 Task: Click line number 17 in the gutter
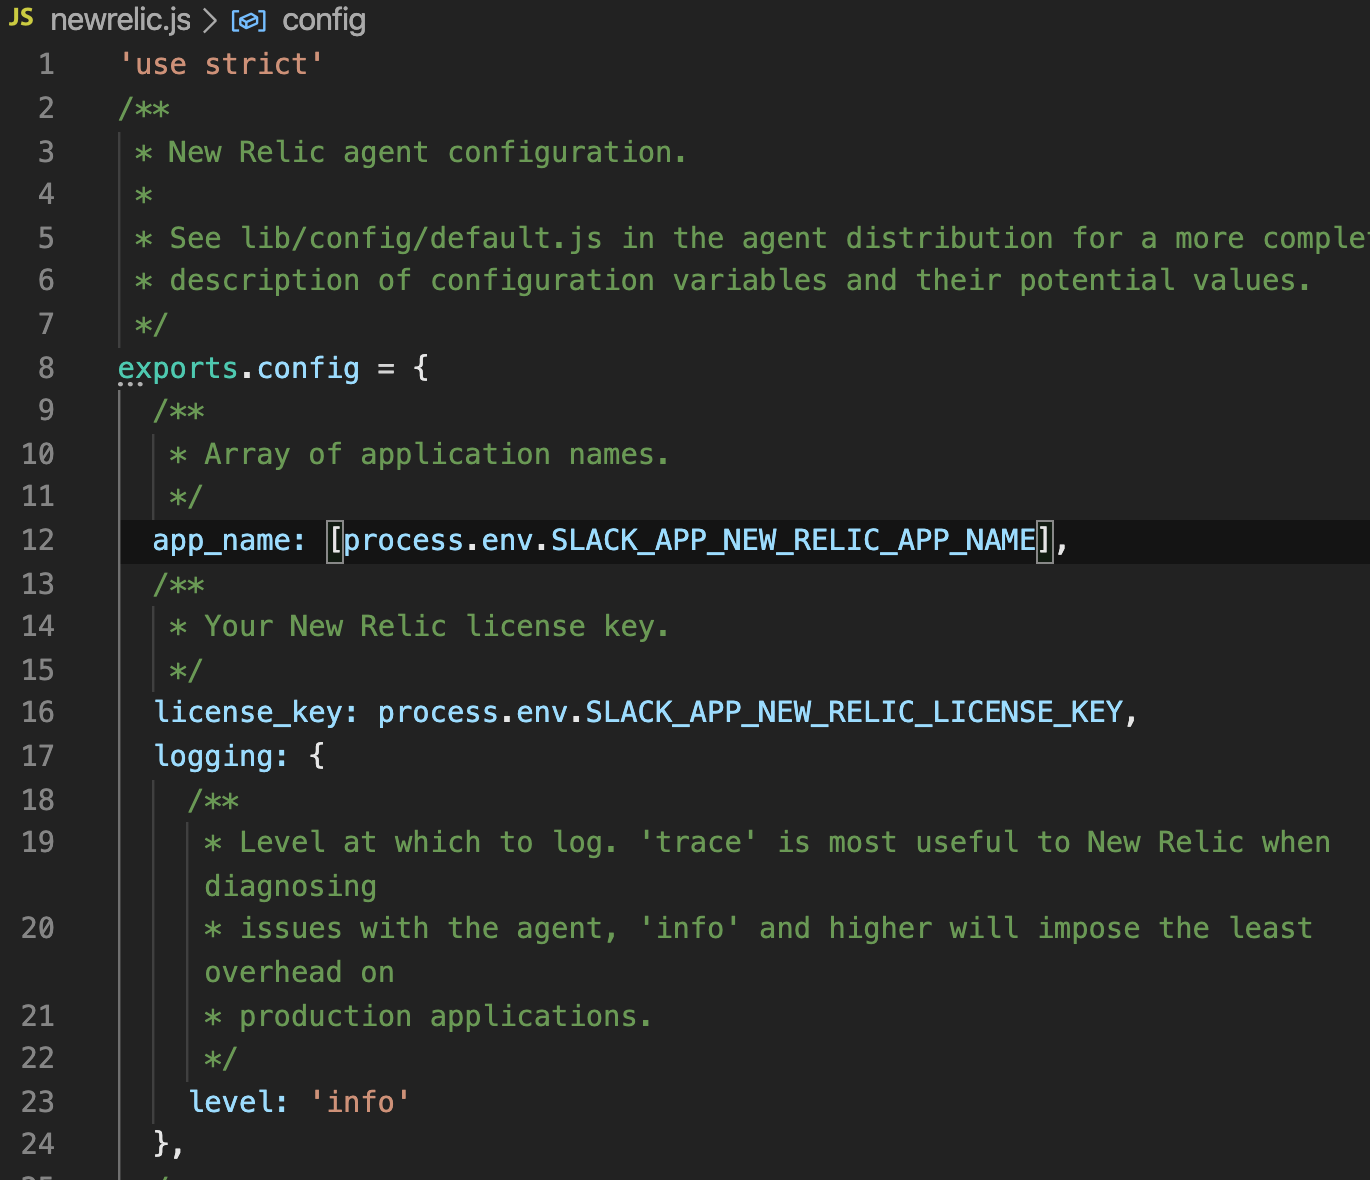click(x=38, y=756)
